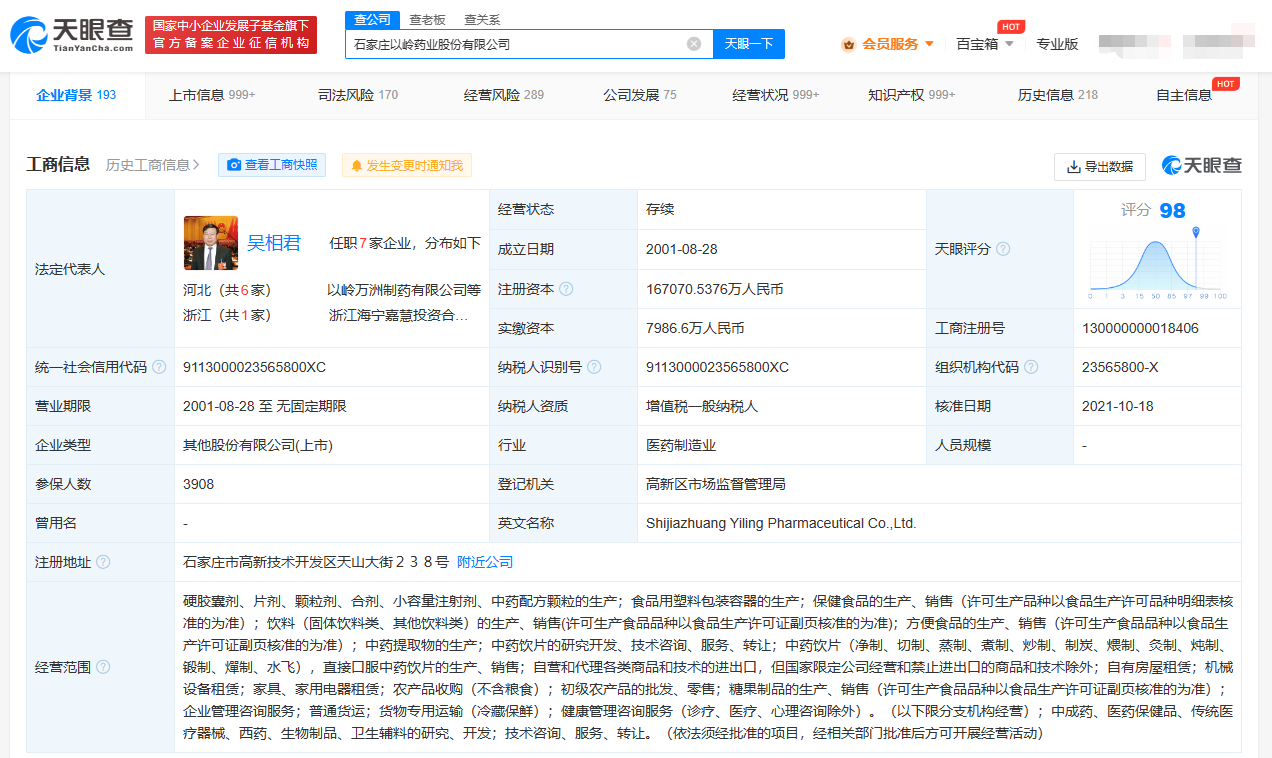Open the 司法风险 tab
The width and height of the screenshot is (1272, 758).
point(358,96)
